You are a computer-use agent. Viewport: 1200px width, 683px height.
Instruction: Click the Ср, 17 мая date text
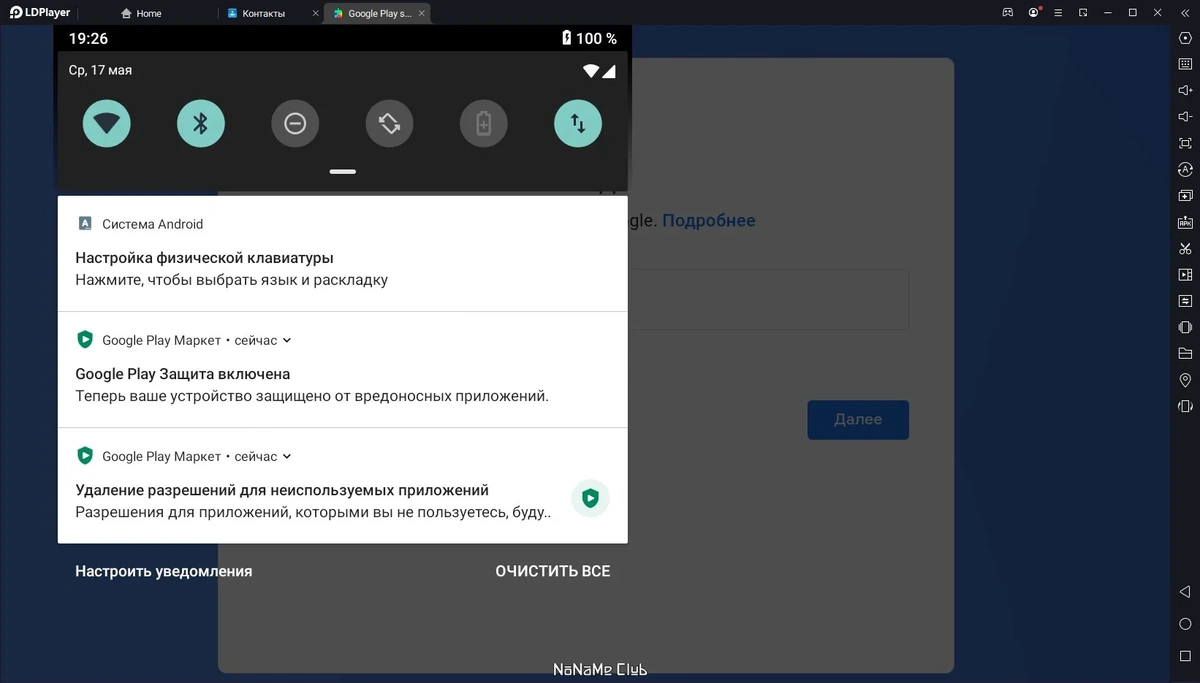pyautogui.click(x=100, y=71)
